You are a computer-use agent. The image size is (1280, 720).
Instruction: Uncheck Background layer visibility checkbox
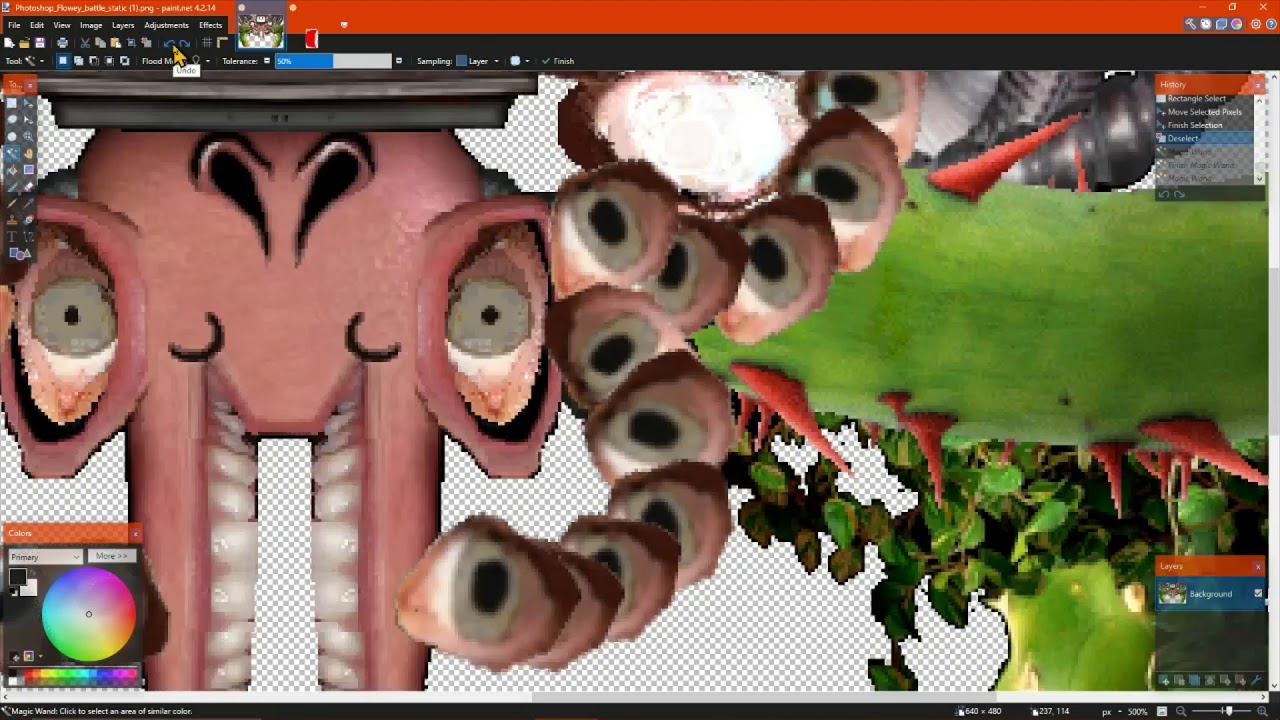1258,593
